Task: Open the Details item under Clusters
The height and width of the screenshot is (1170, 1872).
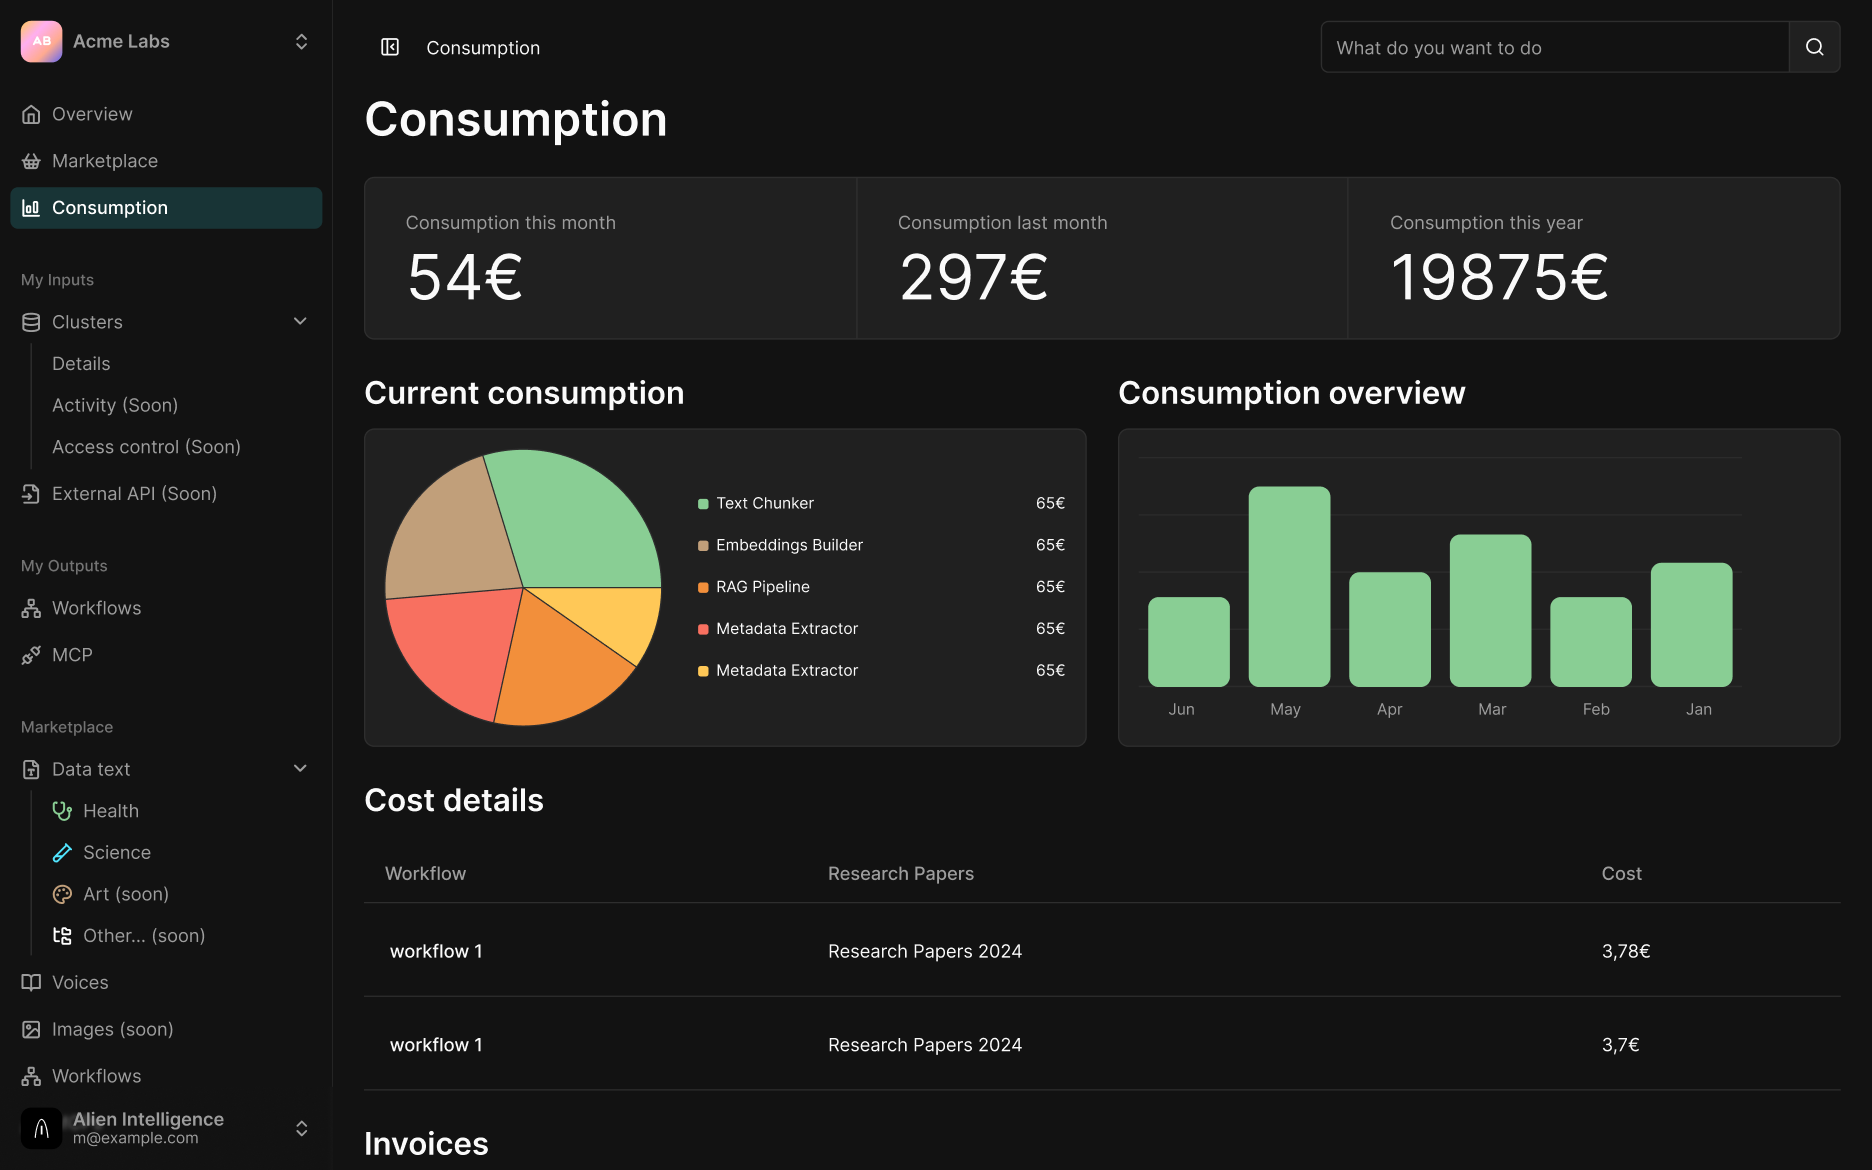Action: (x=81, y=364)
